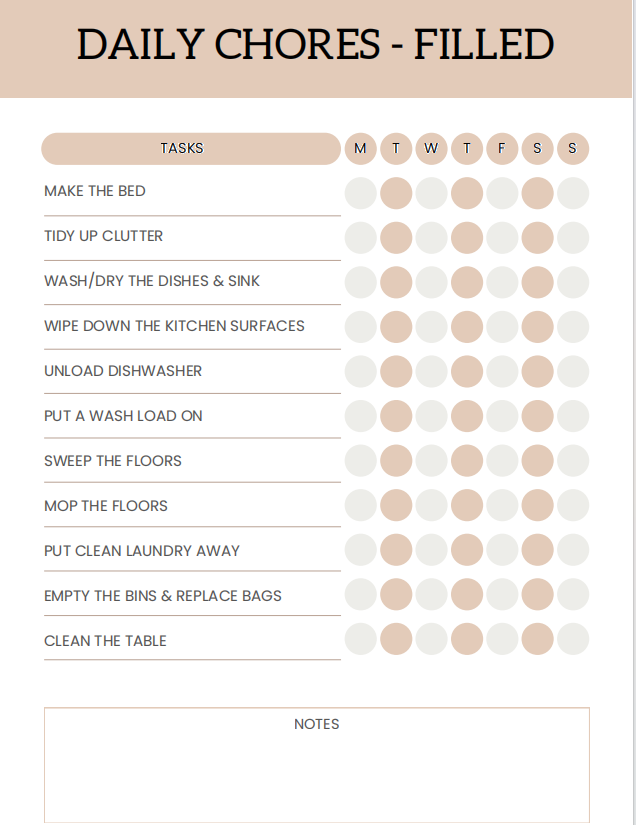Viewport: 636px width, 825px height.
Task: Check Monday circle for Make the Bed
Action: click(360, 193)
